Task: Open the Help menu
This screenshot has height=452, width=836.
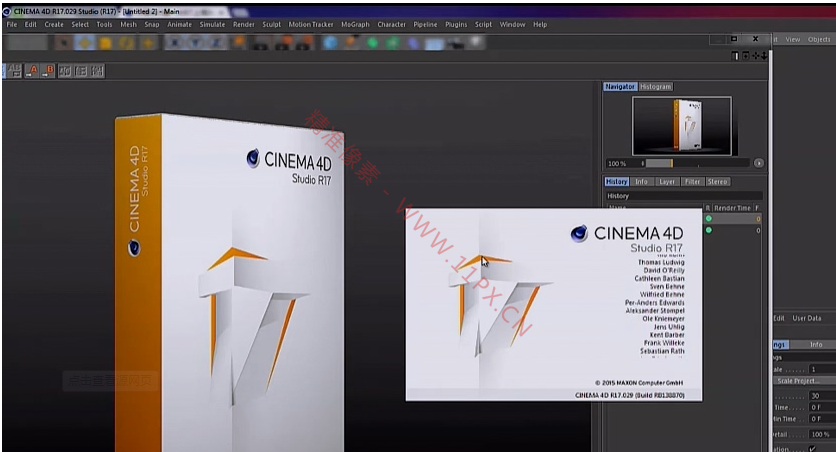Action: [540, 25]
